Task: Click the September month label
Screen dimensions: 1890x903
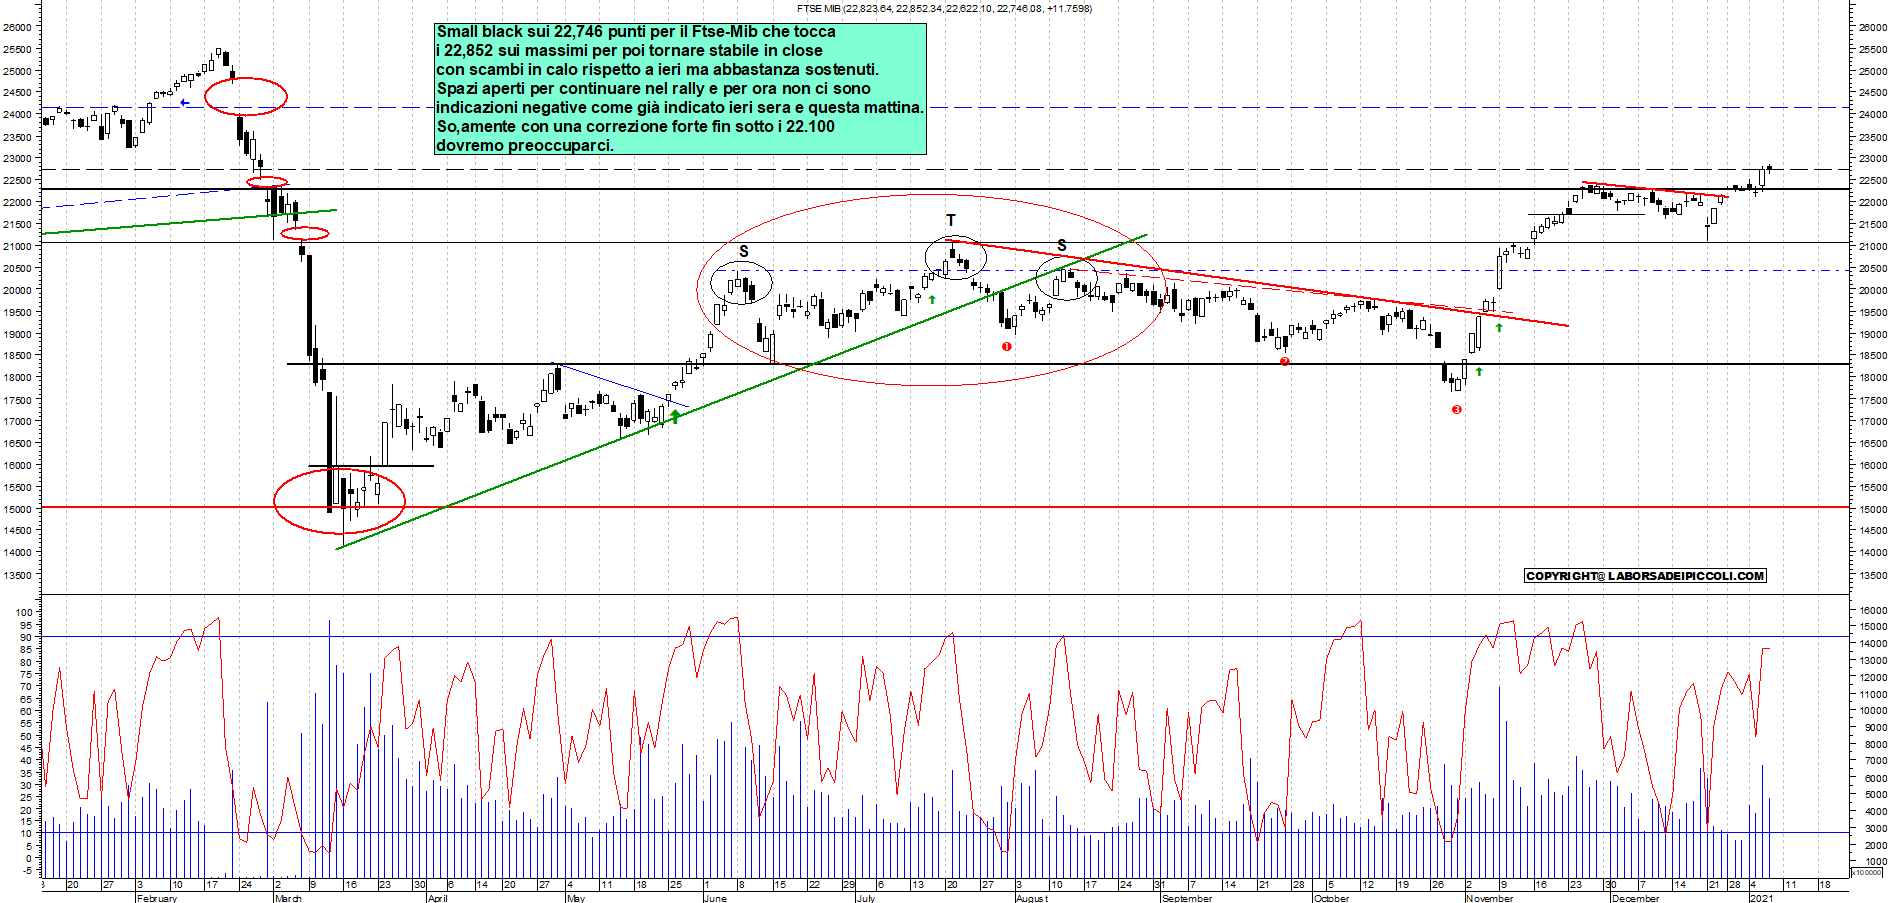Action: pos(1187,898)
